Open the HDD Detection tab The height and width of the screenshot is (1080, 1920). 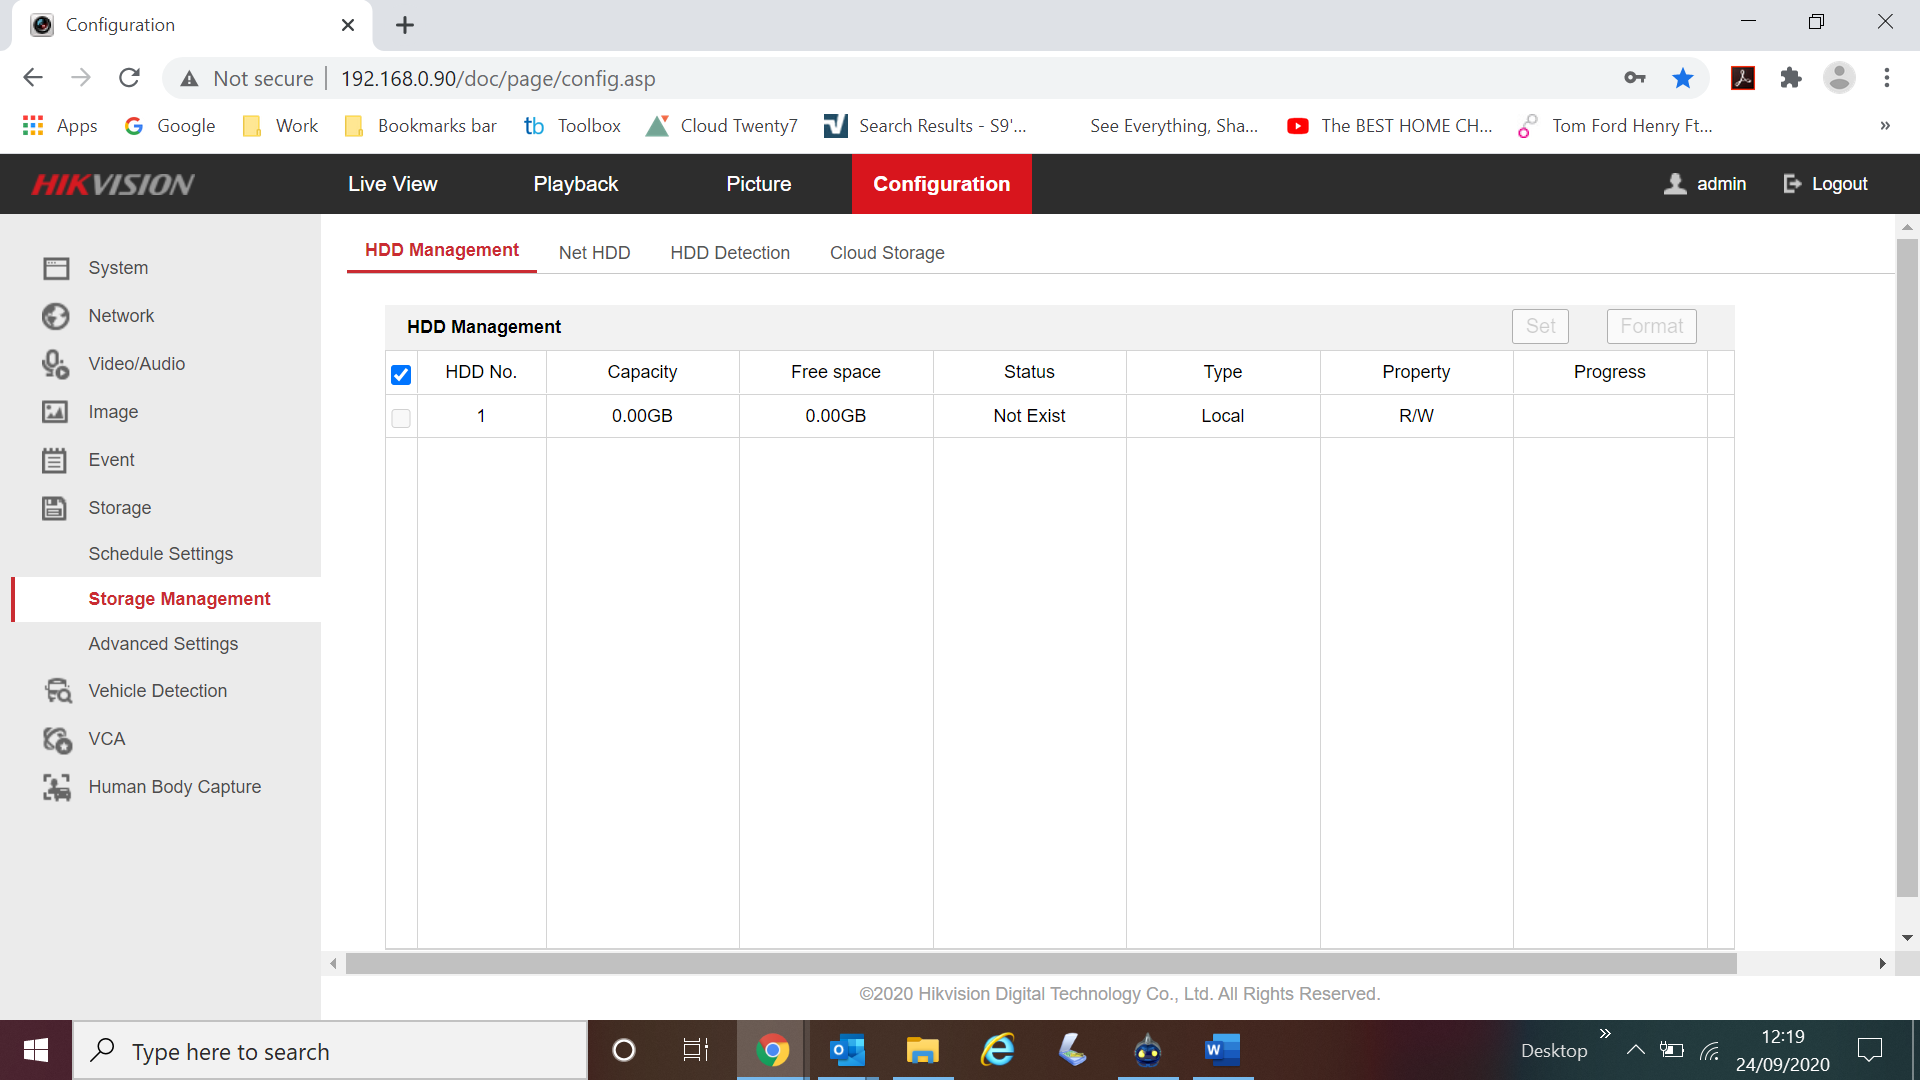tap(730, 253)
